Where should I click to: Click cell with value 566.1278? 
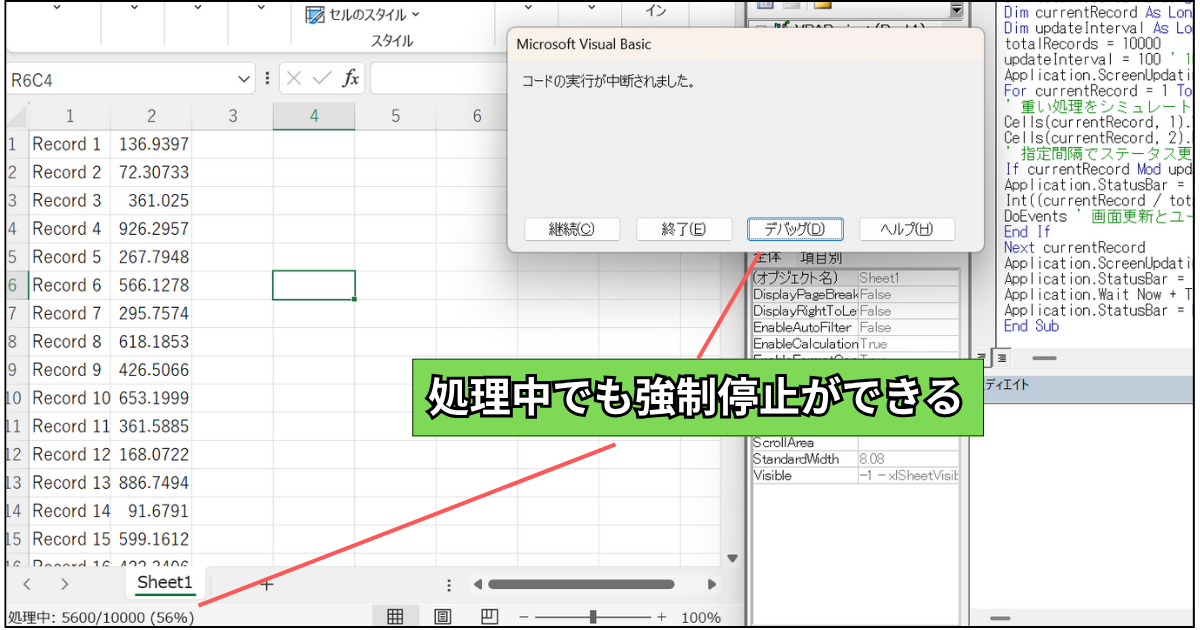pyautogui.click(x=153, y=285)
